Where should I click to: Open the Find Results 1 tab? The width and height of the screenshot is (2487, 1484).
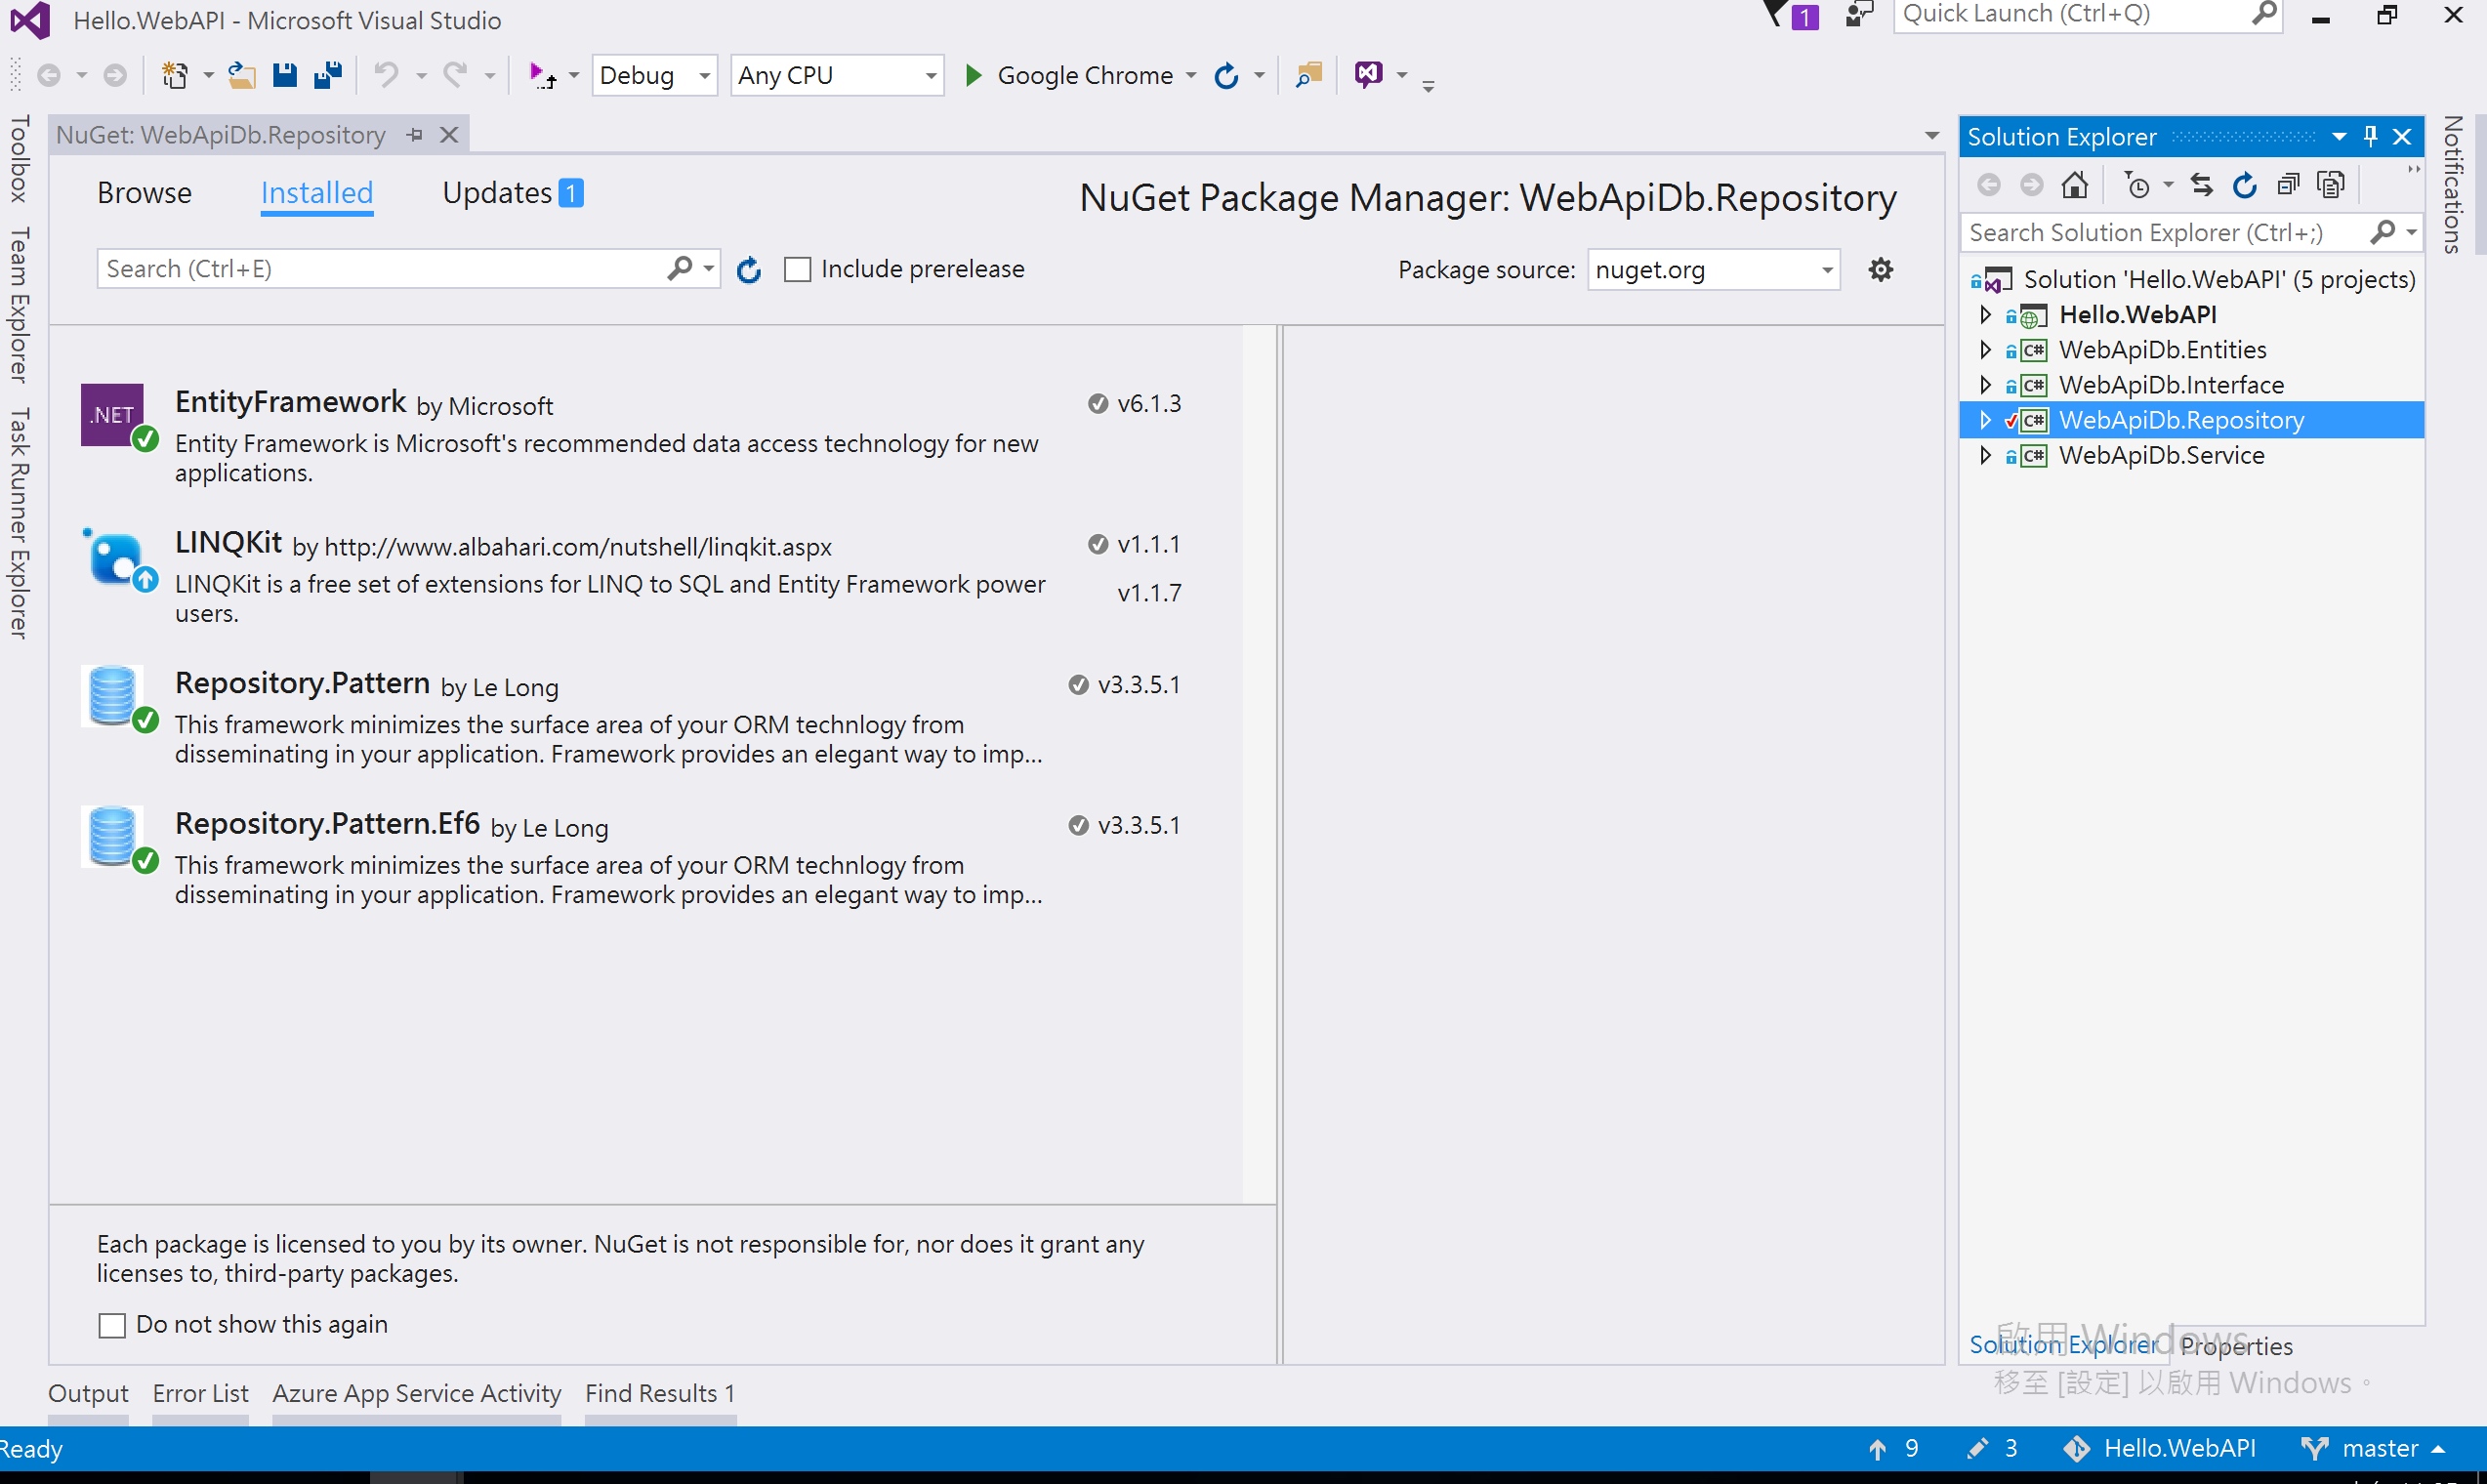660,1394
